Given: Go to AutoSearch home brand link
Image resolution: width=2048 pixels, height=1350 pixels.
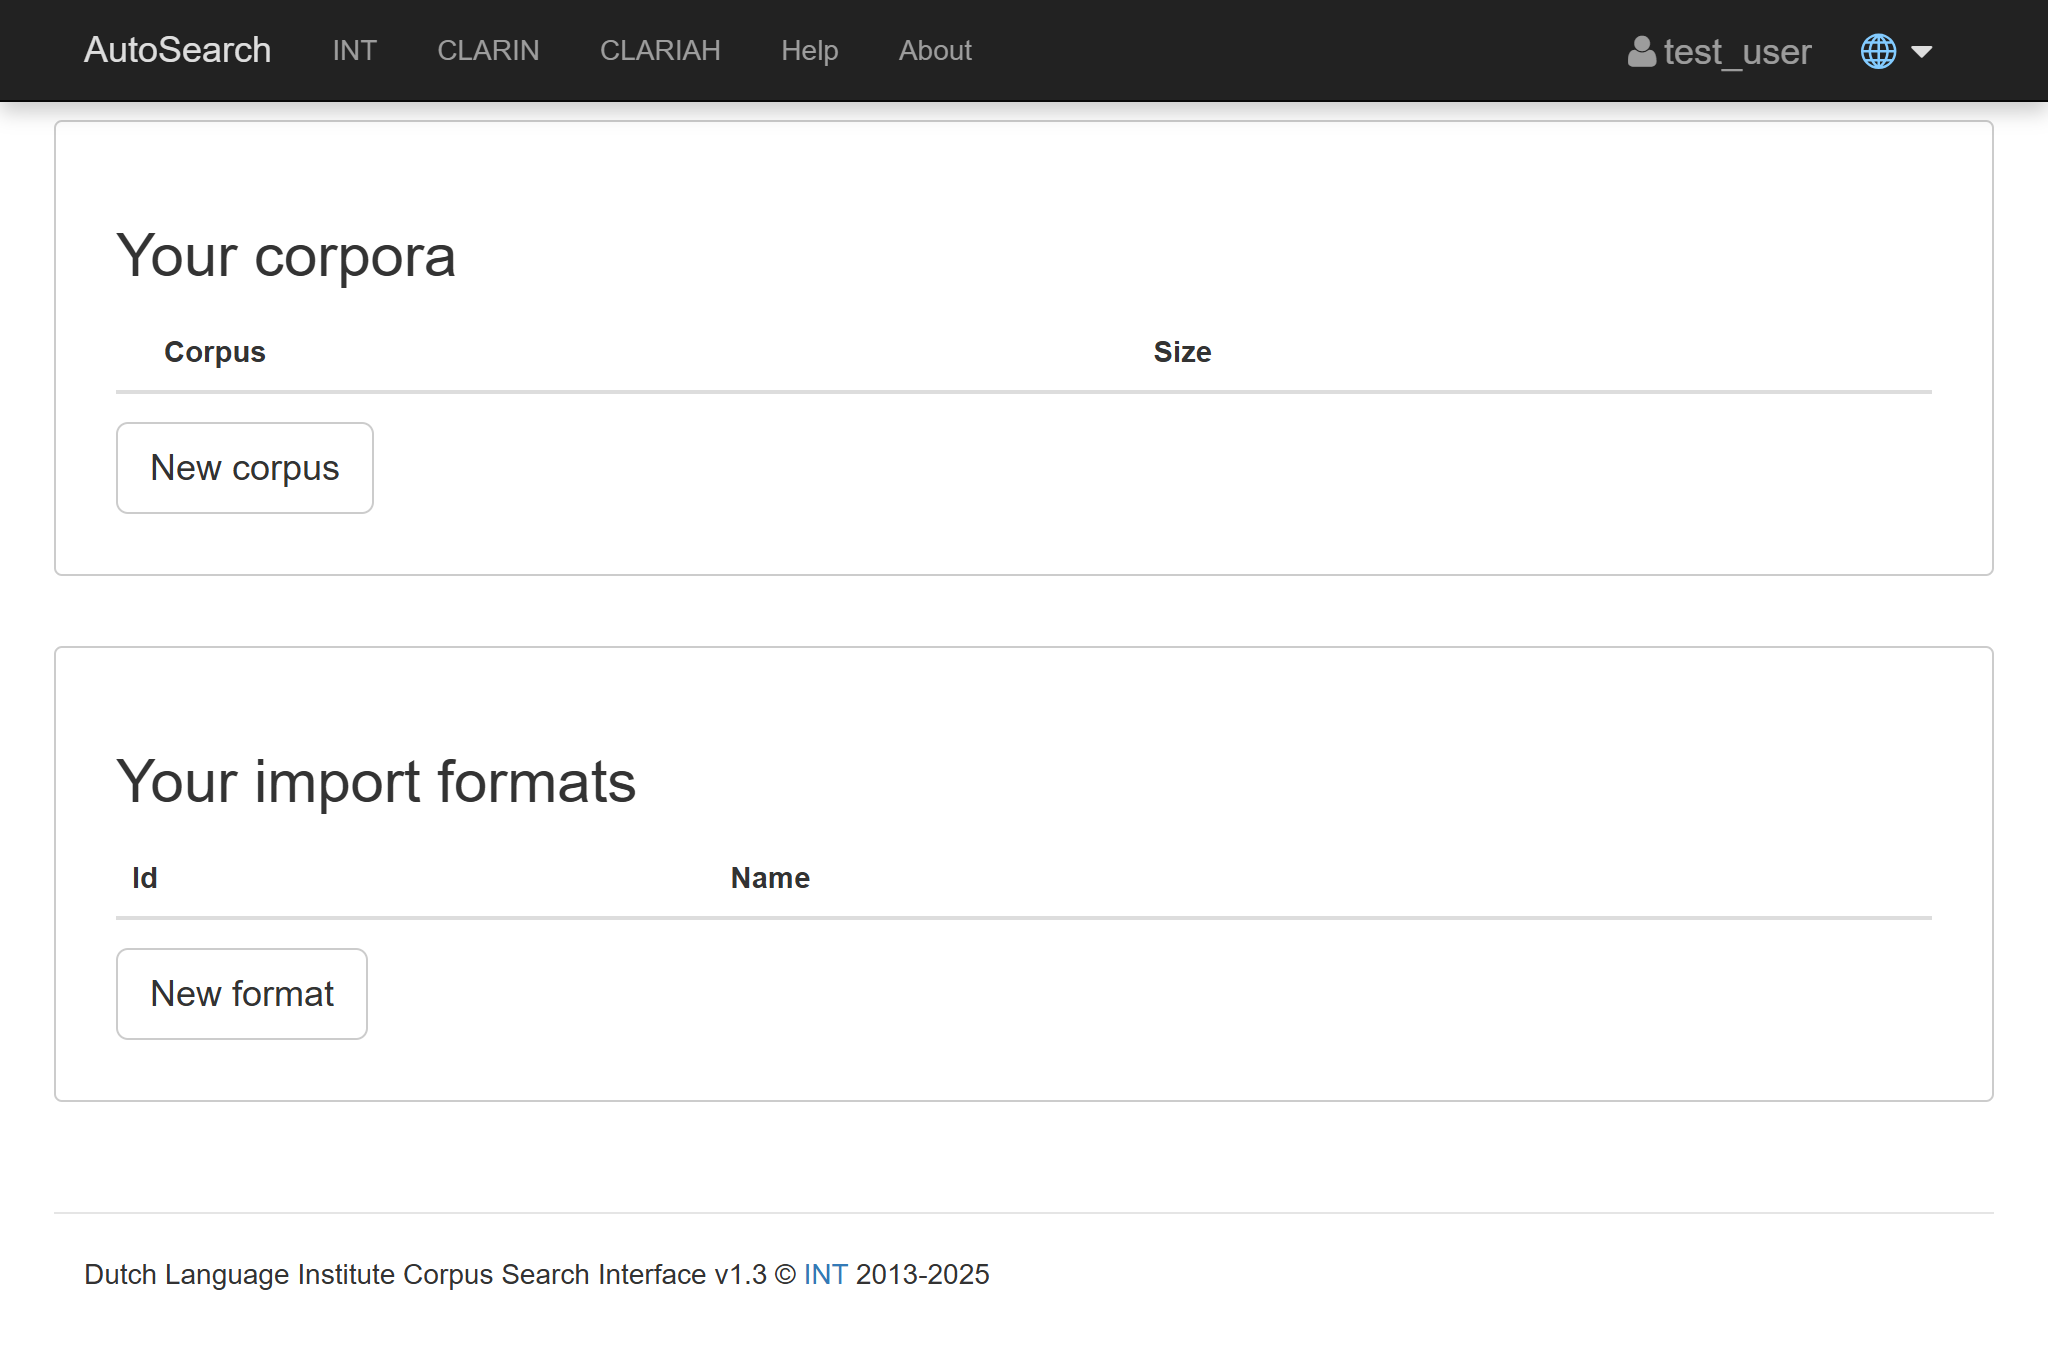Looking at the screenshot, I should 177,50.
